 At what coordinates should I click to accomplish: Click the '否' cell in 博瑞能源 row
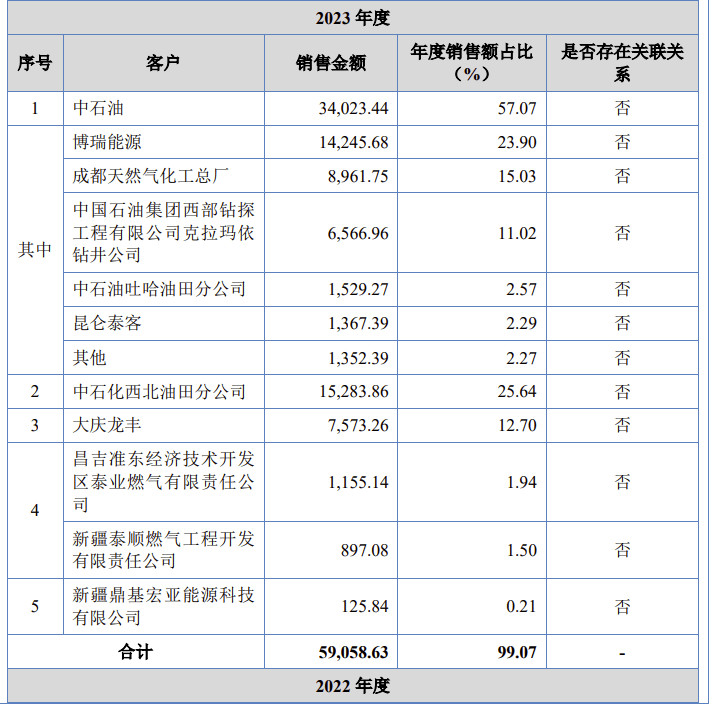(623, 142)
